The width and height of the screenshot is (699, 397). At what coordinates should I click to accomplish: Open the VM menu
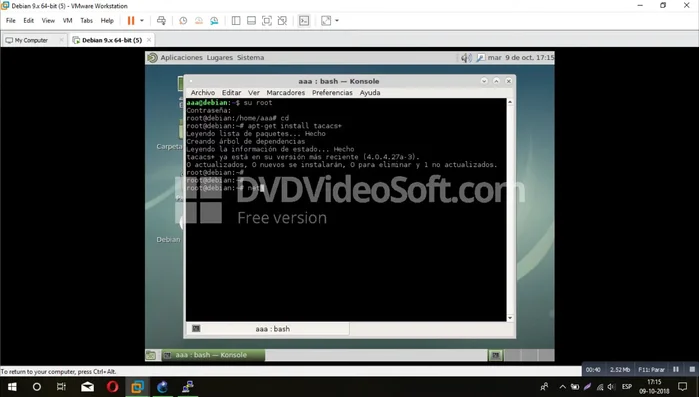coord(67,20)
